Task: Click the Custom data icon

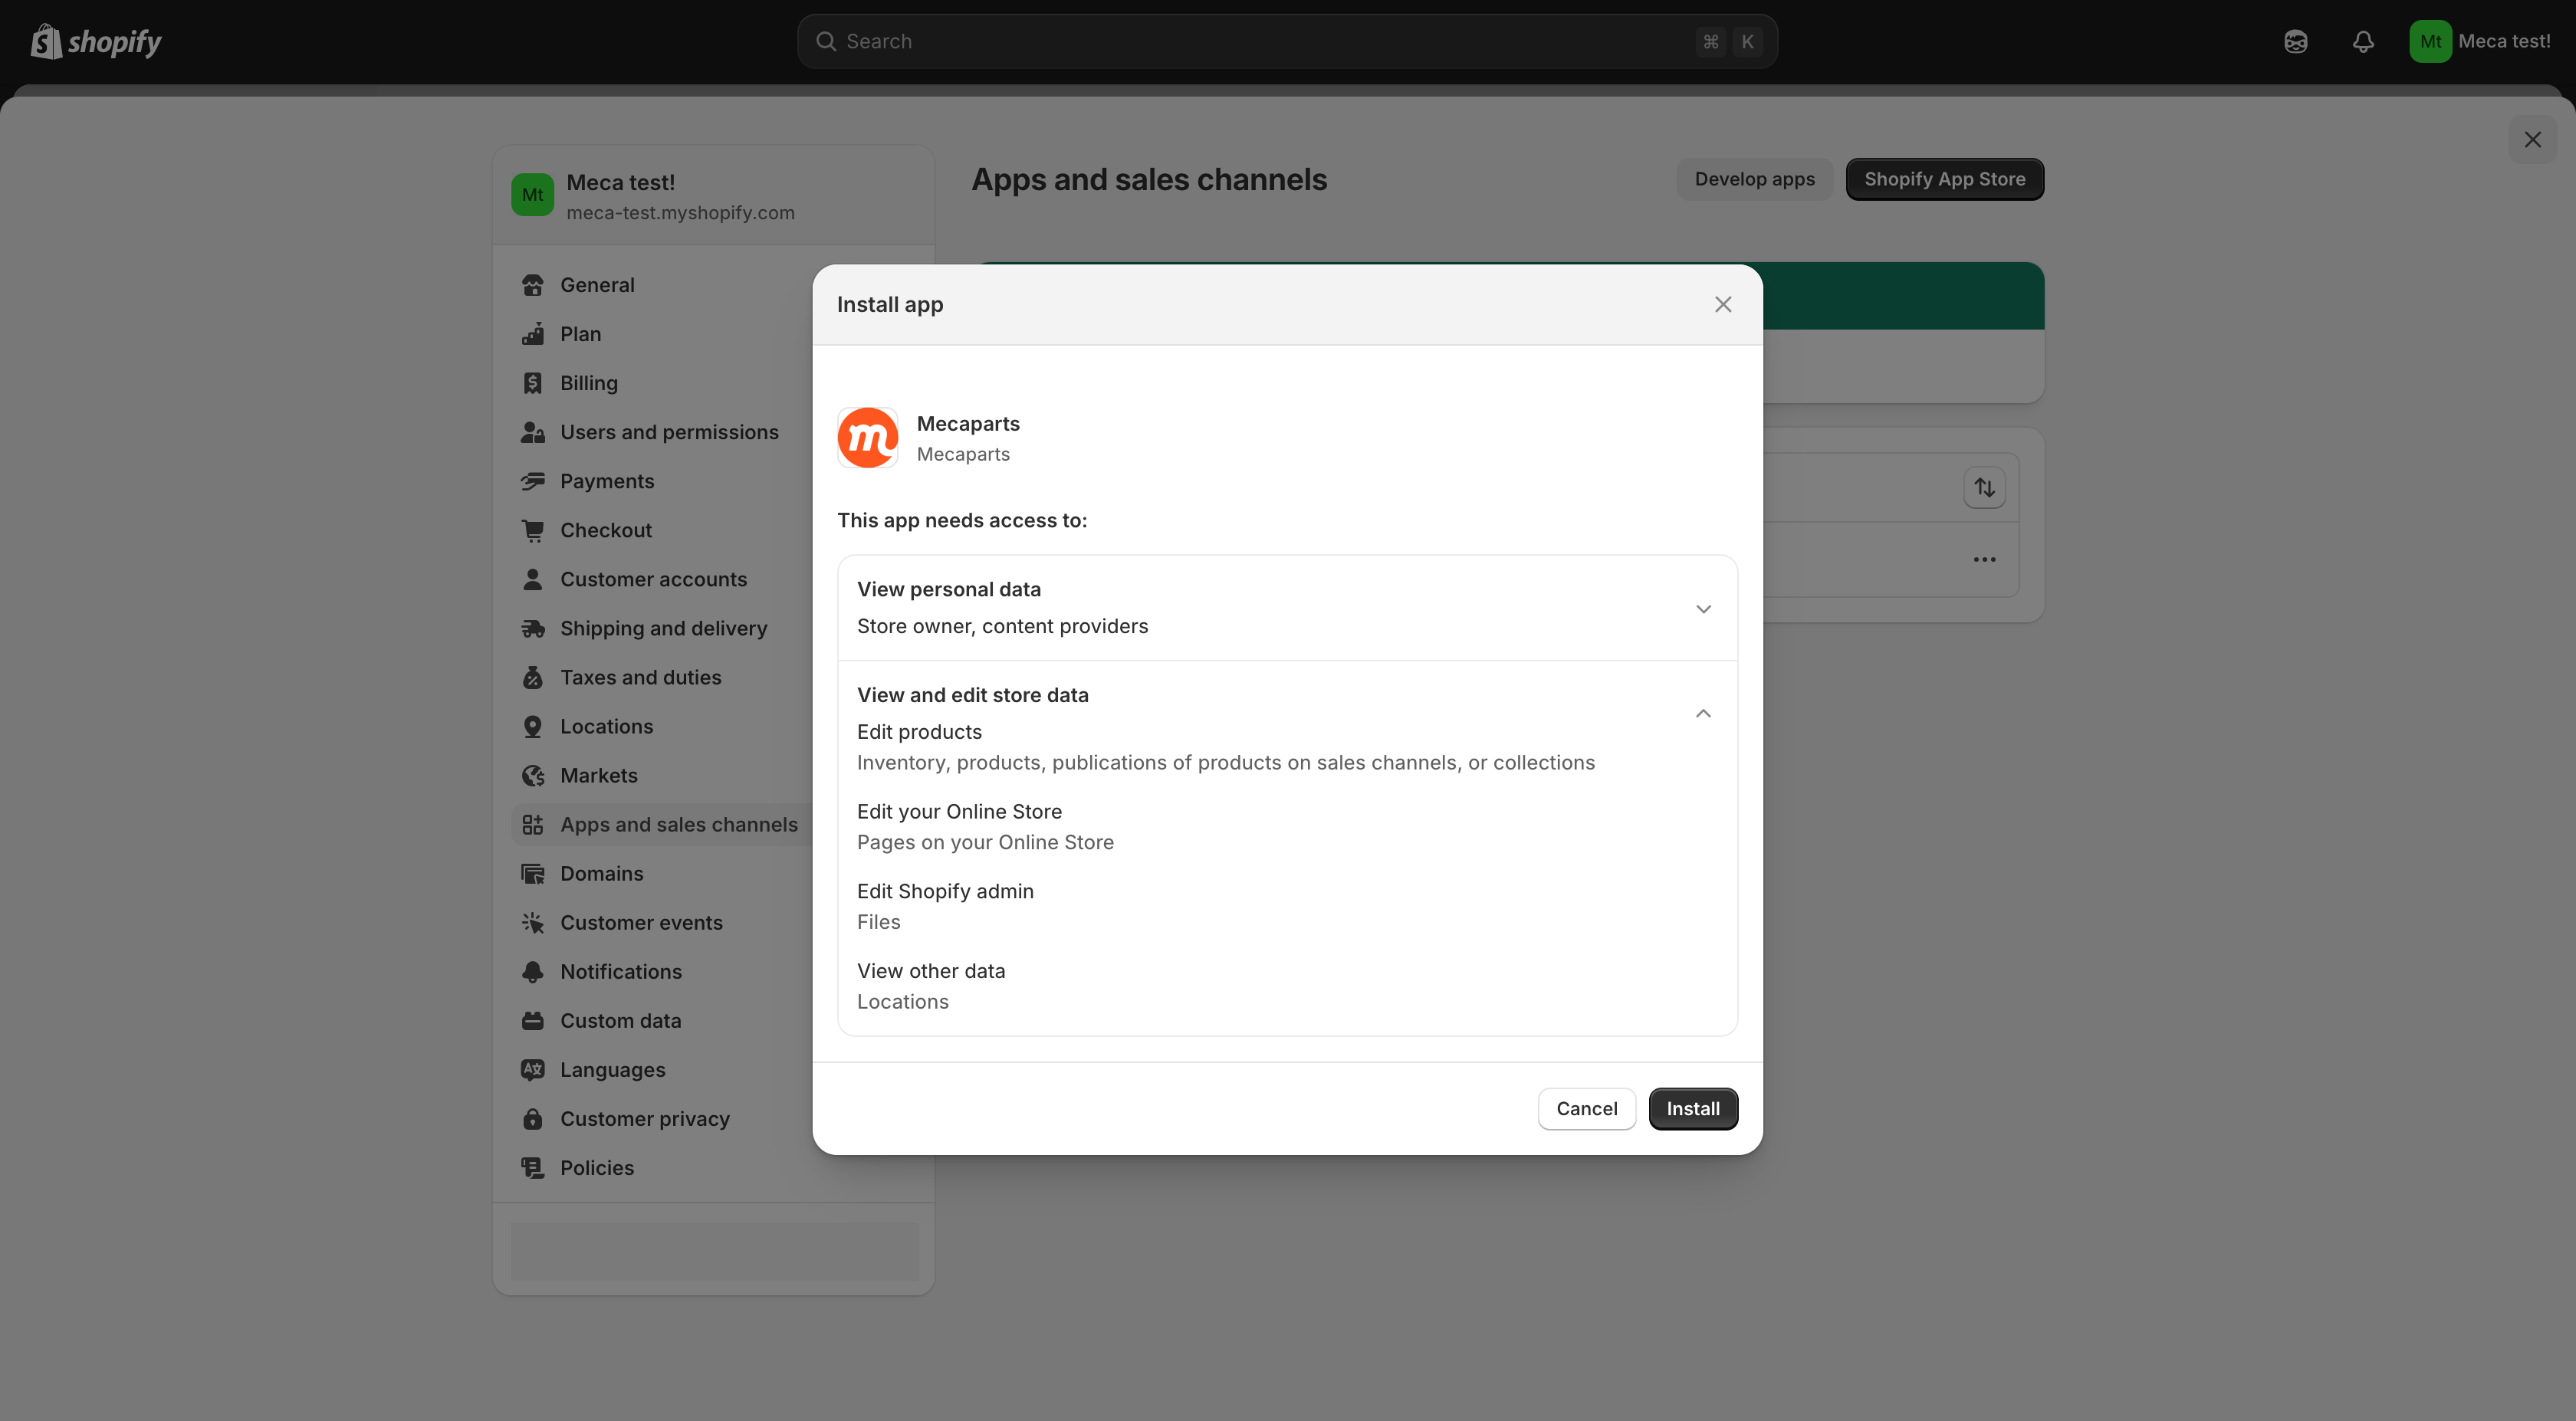Action: coord(533,1020)
